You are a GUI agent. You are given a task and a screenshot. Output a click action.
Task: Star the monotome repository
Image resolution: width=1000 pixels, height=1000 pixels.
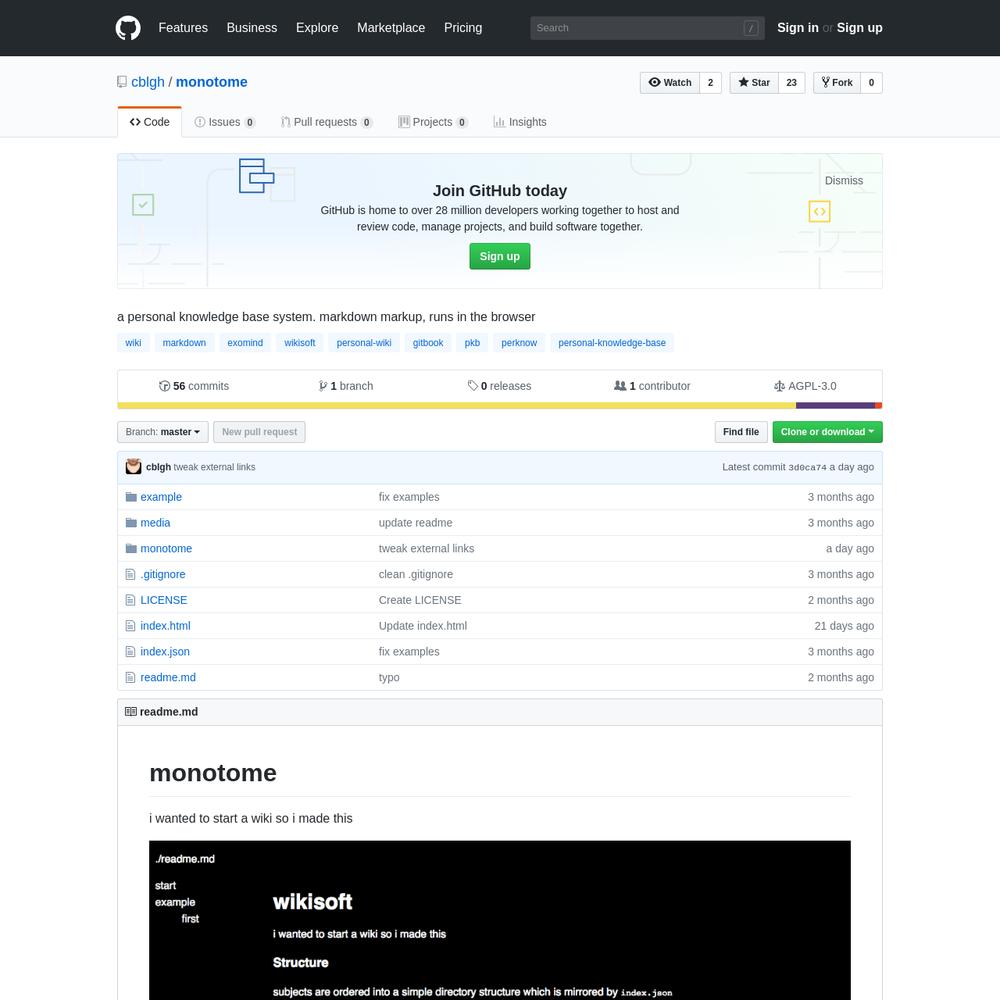point(754,83)
